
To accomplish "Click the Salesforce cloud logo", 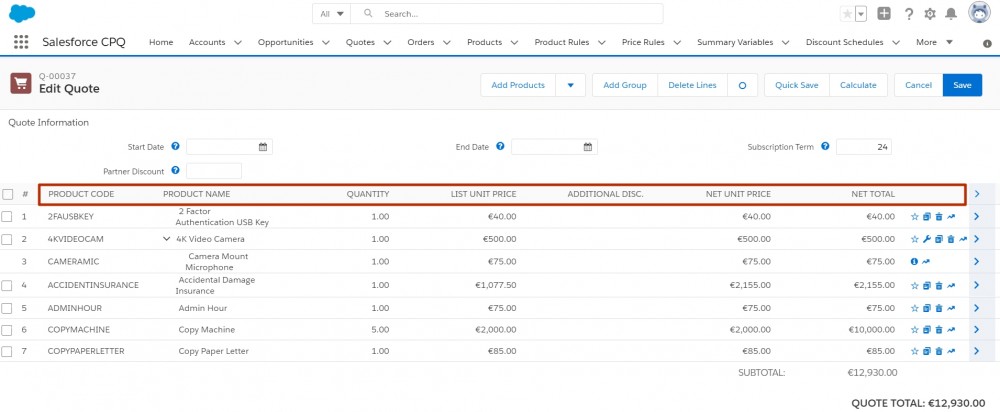I will coord(22,13).
